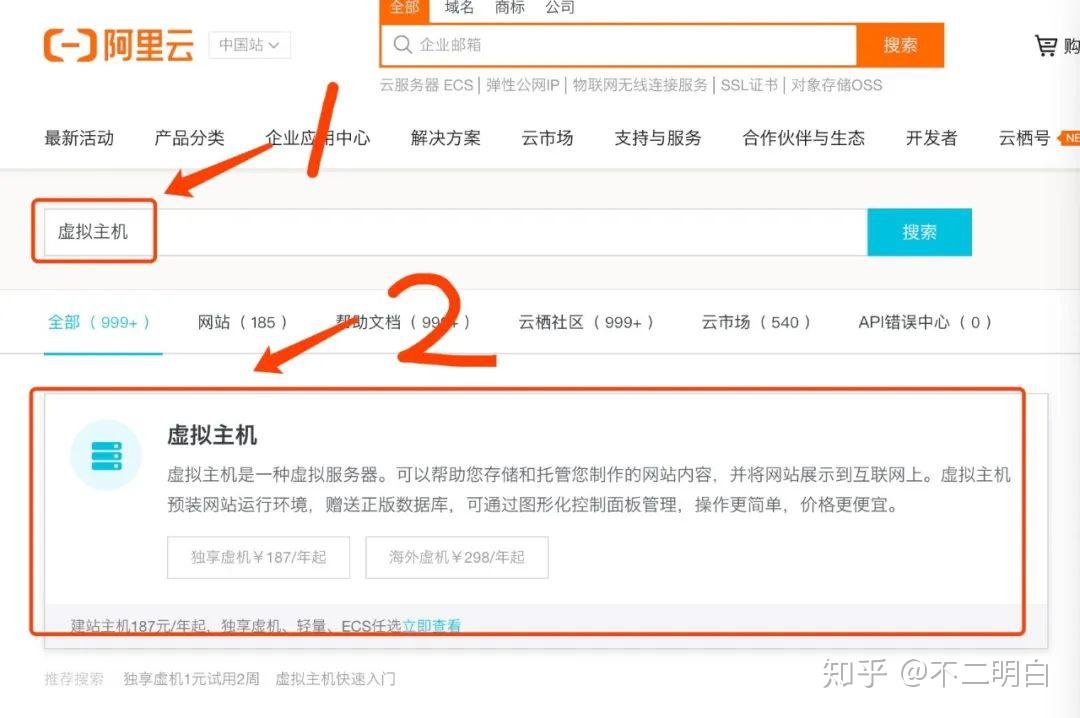Switch to the 网站 (185) results tab

[242, 322]
